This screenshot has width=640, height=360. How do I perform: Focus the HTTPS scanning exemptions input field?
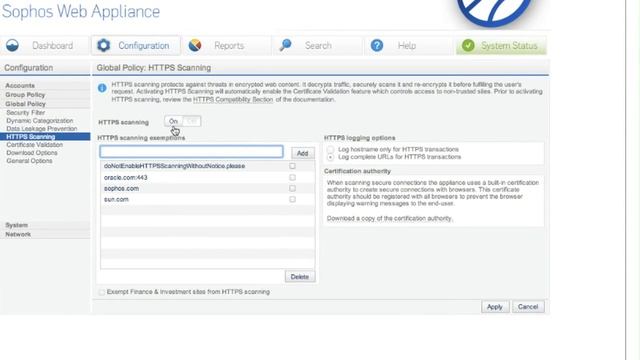coord(191,152)
